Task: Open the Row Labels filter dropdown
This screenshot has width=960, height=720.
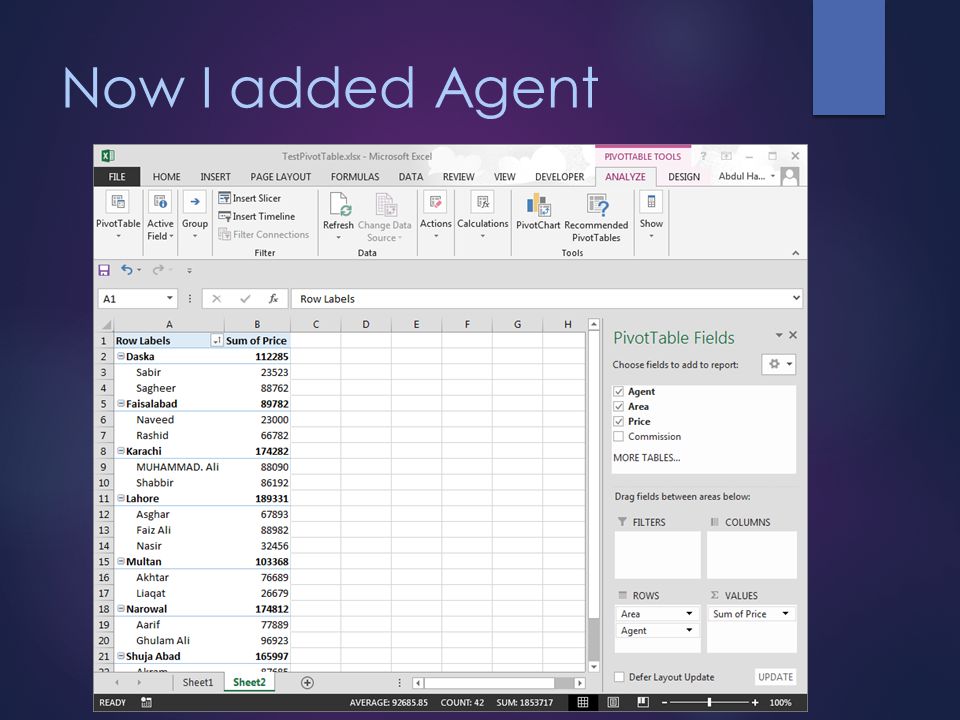Action: [x=217, y=341]
